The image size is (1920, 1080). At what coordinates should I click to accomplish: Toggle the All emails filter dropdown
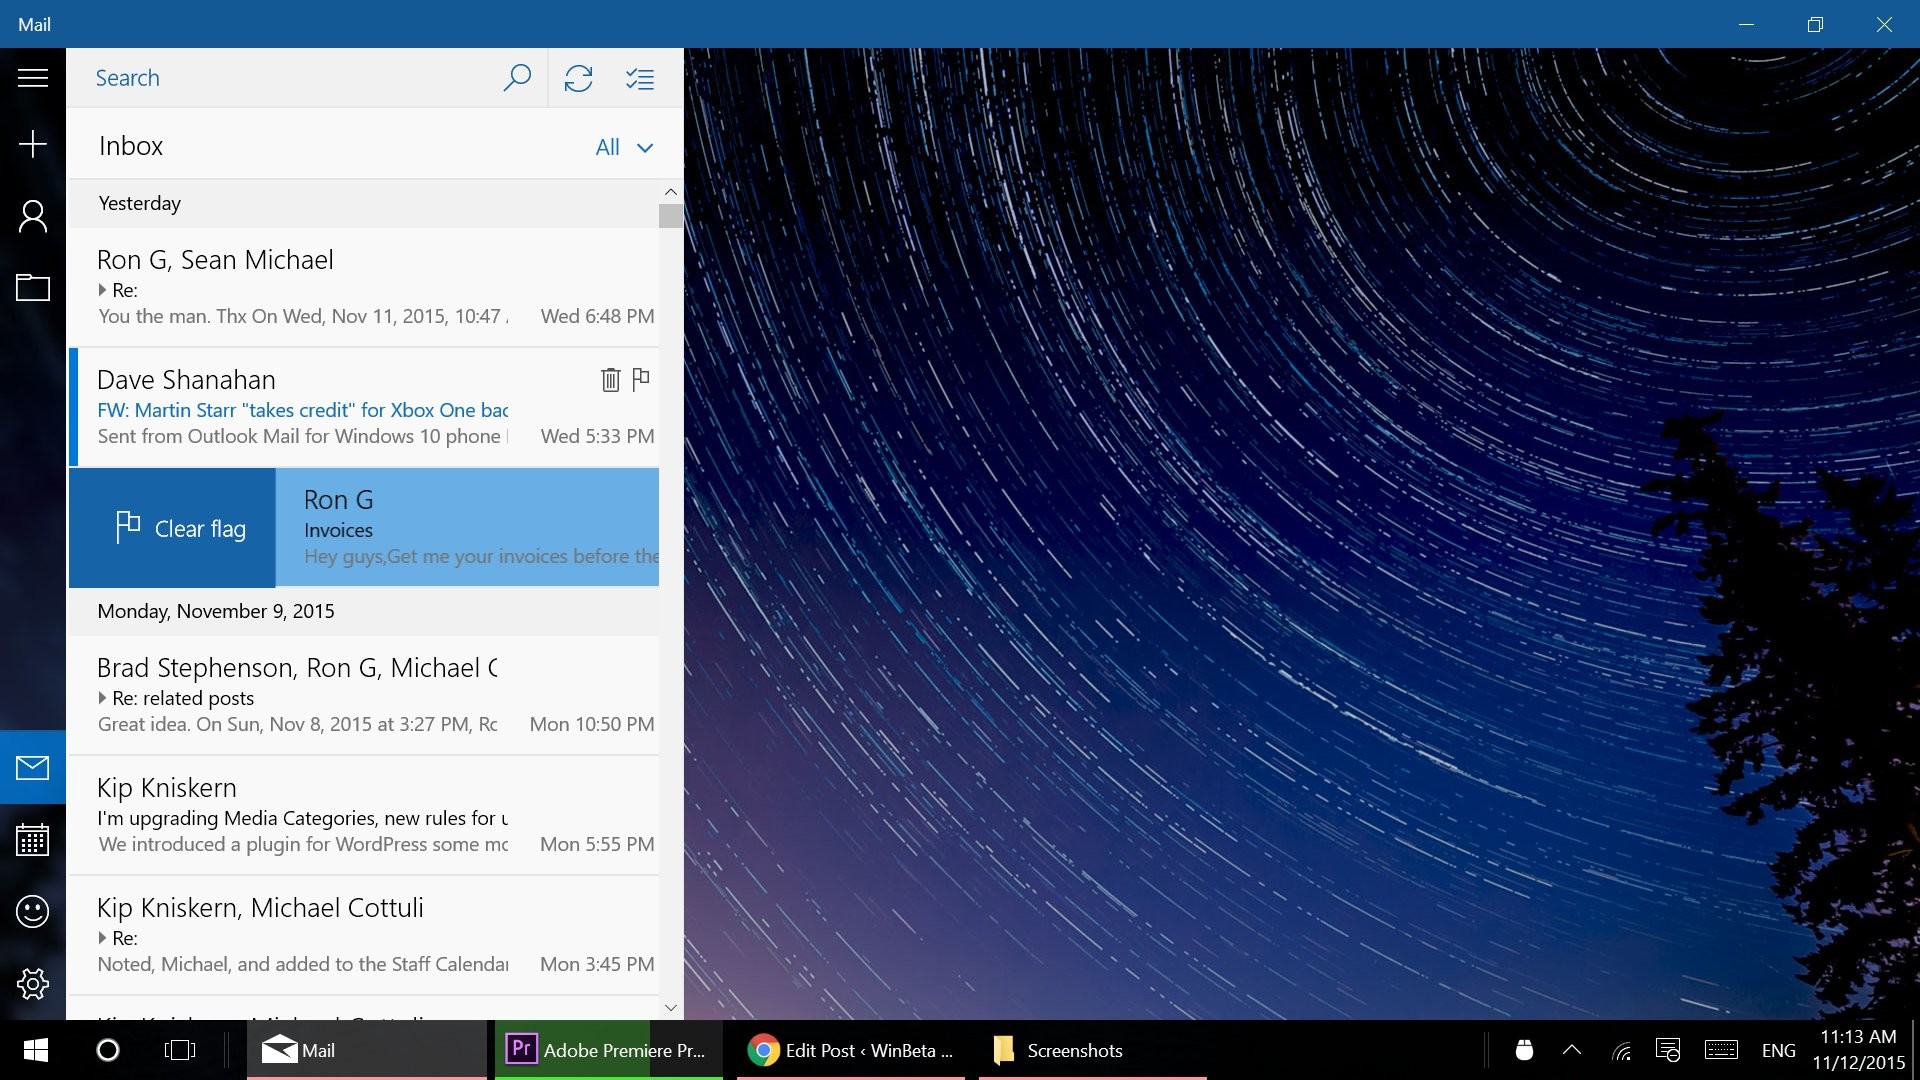(x=622, y=146)
